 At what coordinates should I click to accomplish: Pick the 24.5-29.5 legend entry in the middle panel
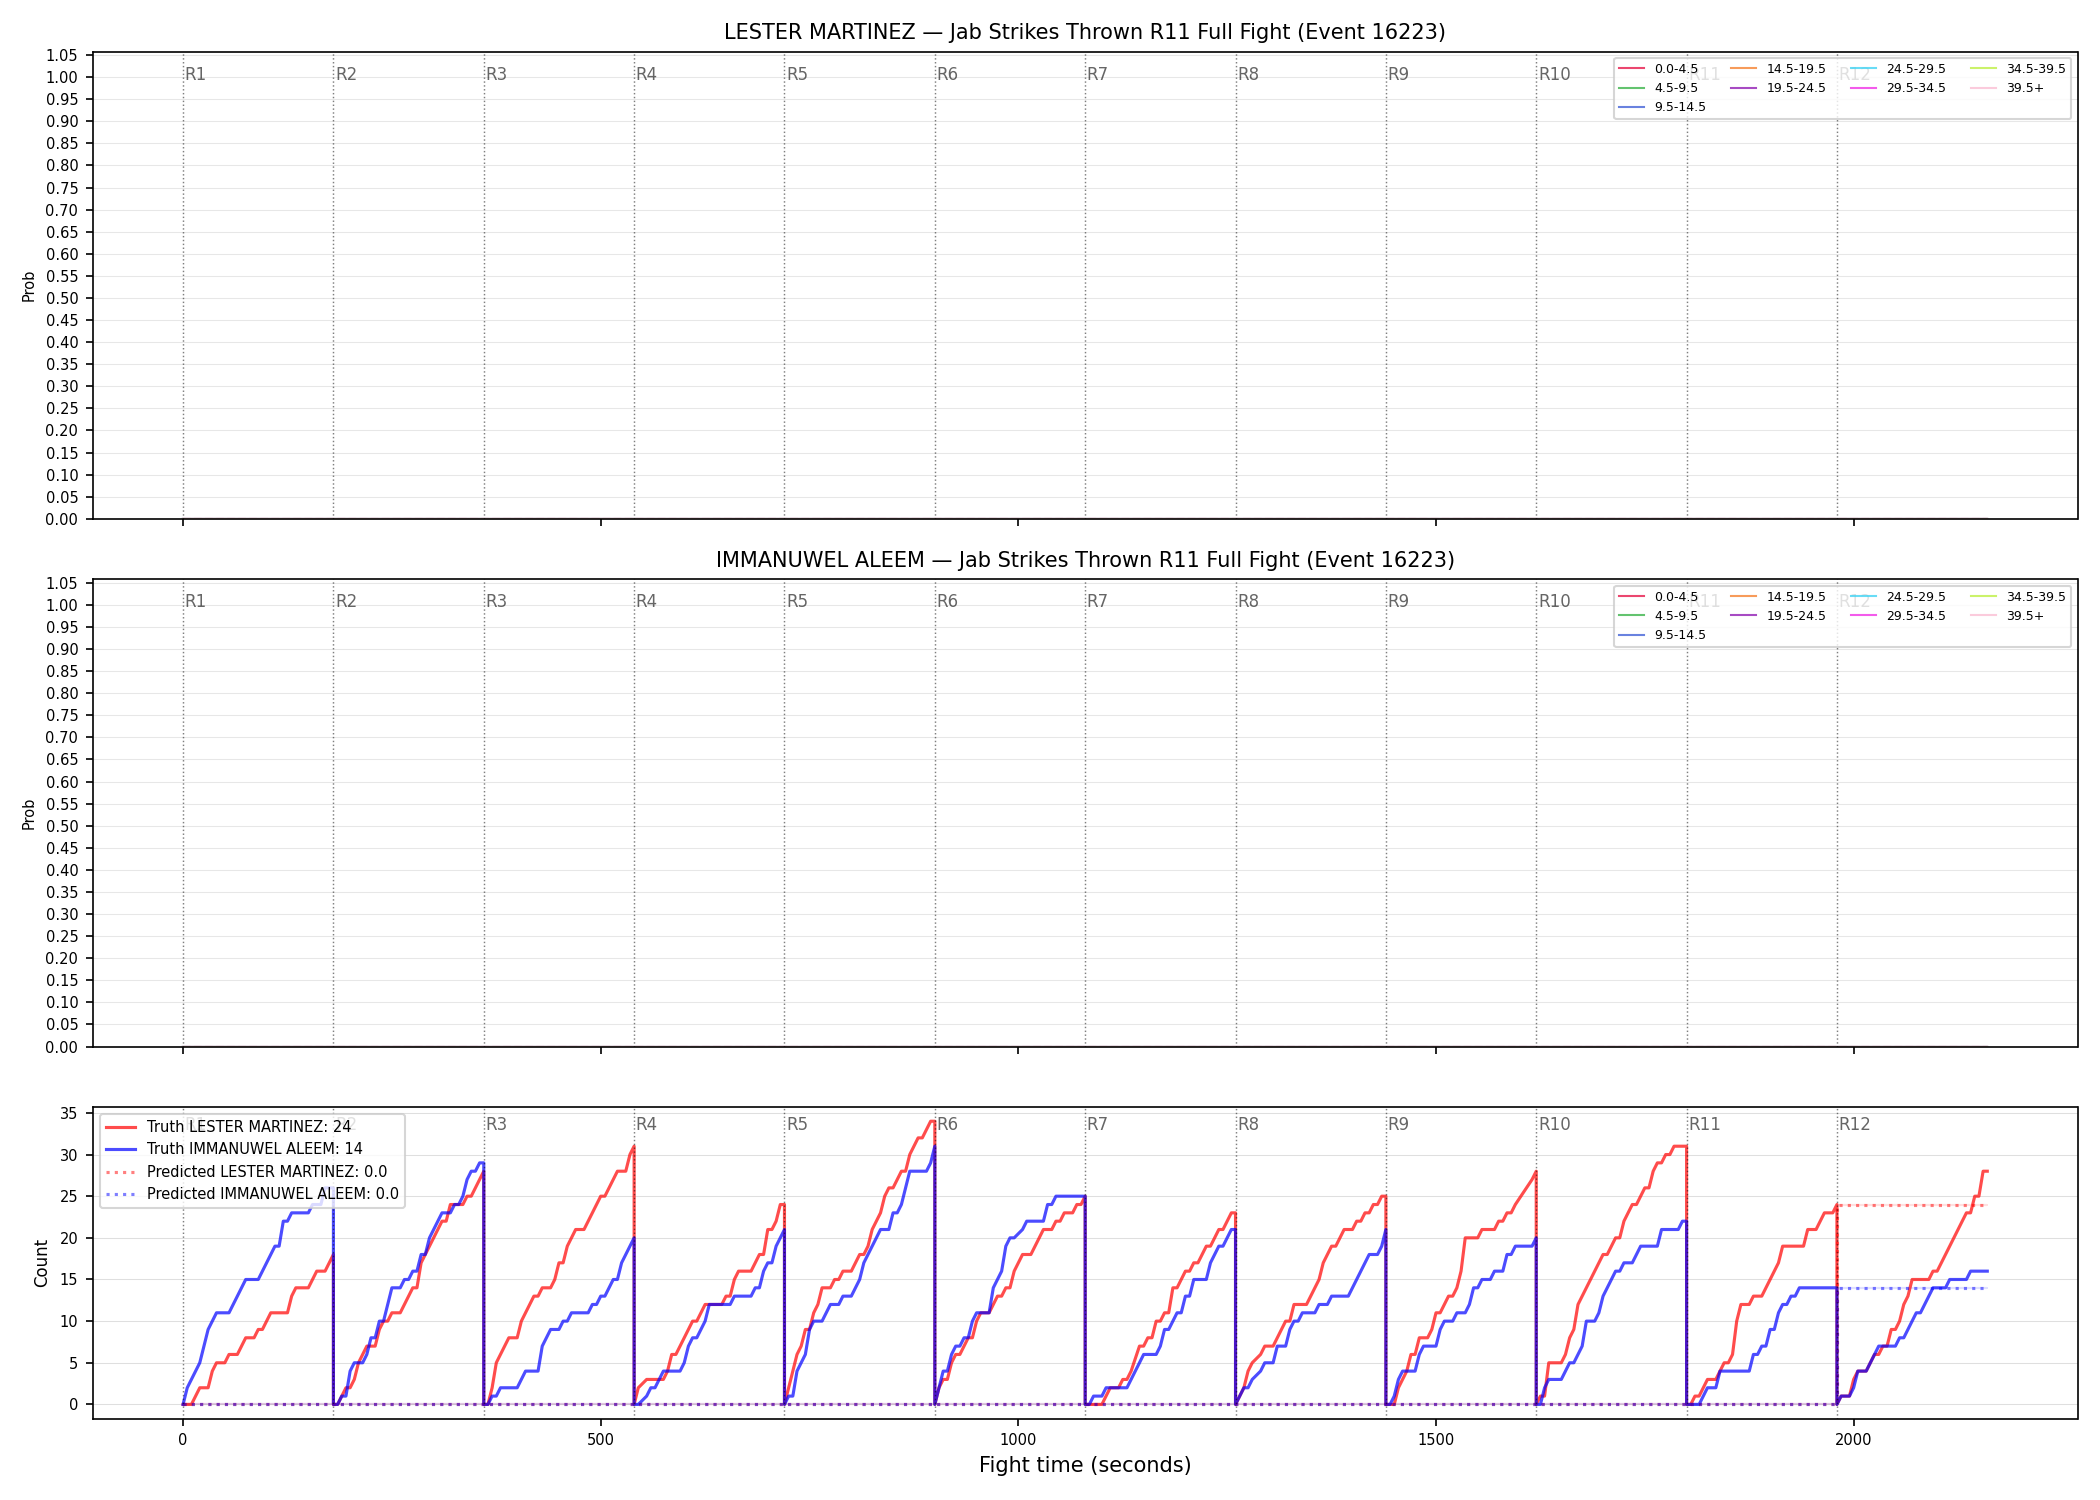pos(1898,597)
